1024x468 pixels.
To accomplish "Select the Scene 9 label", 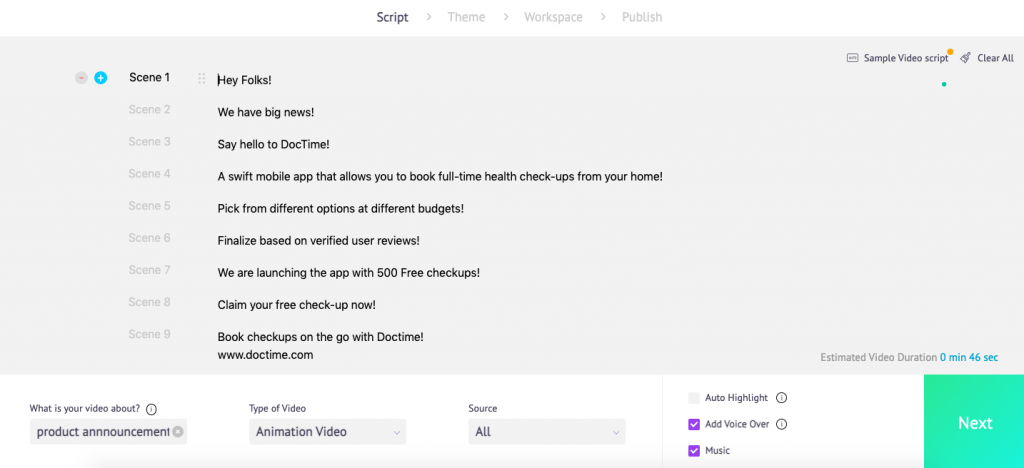I will 150,334.
